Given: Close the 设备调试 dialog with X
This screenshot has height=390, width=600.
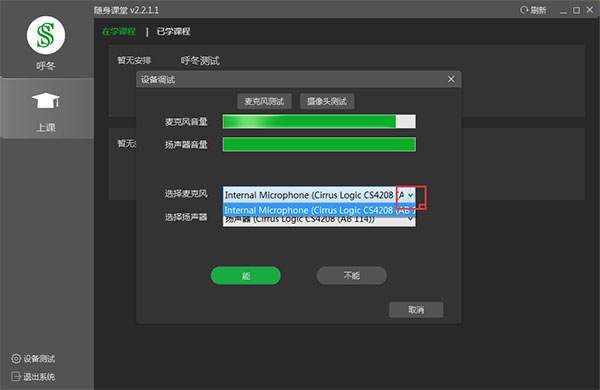Looking at the screenshot, I should 451,79.
